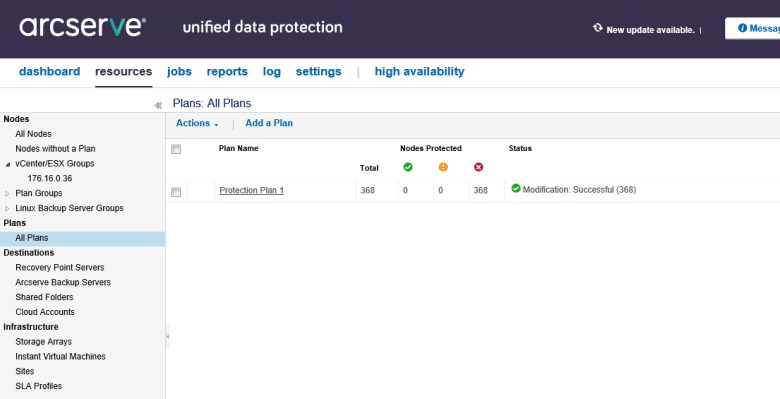Viewport: 780px width, 399px height.
Task: Open the Protection Plan 1 link
Action: (252, 191)
